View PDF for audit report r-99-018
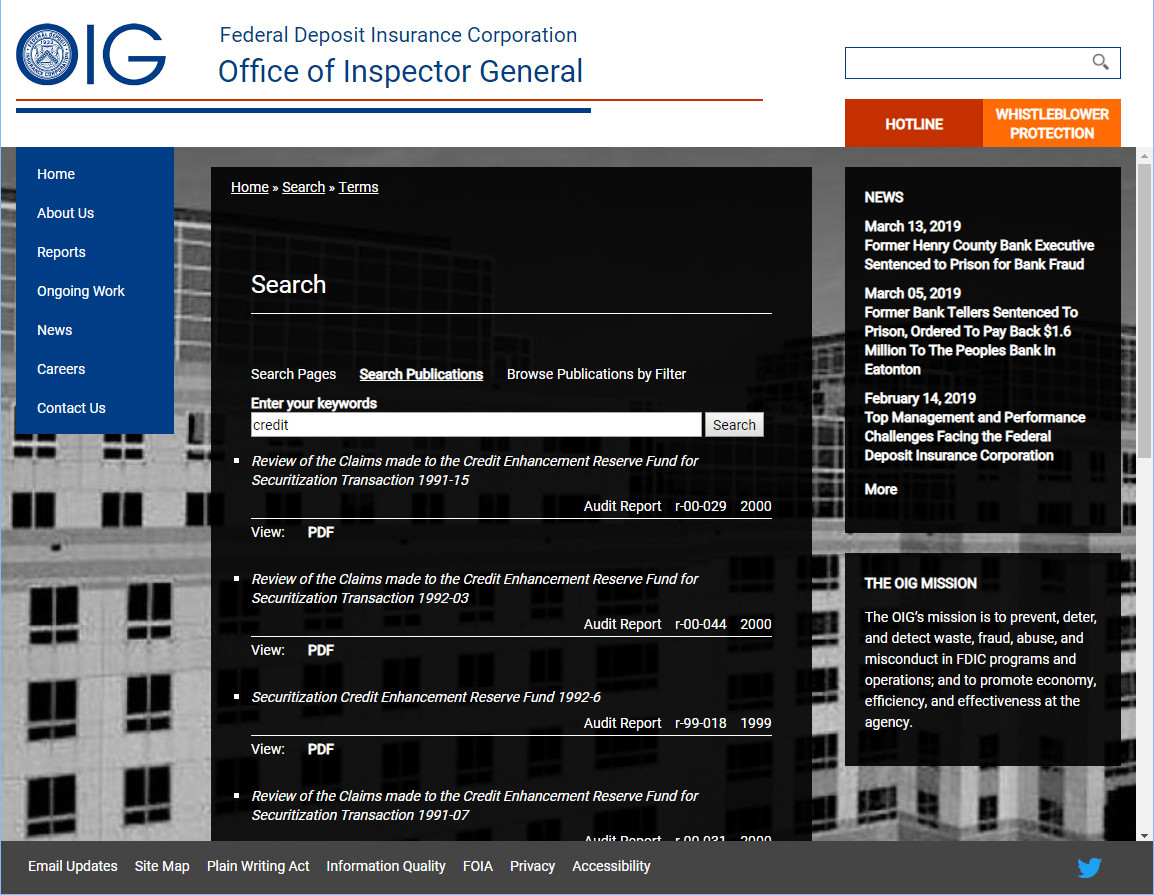The height and width of the screenshot is (895, 1154). [x=321, y=749]
